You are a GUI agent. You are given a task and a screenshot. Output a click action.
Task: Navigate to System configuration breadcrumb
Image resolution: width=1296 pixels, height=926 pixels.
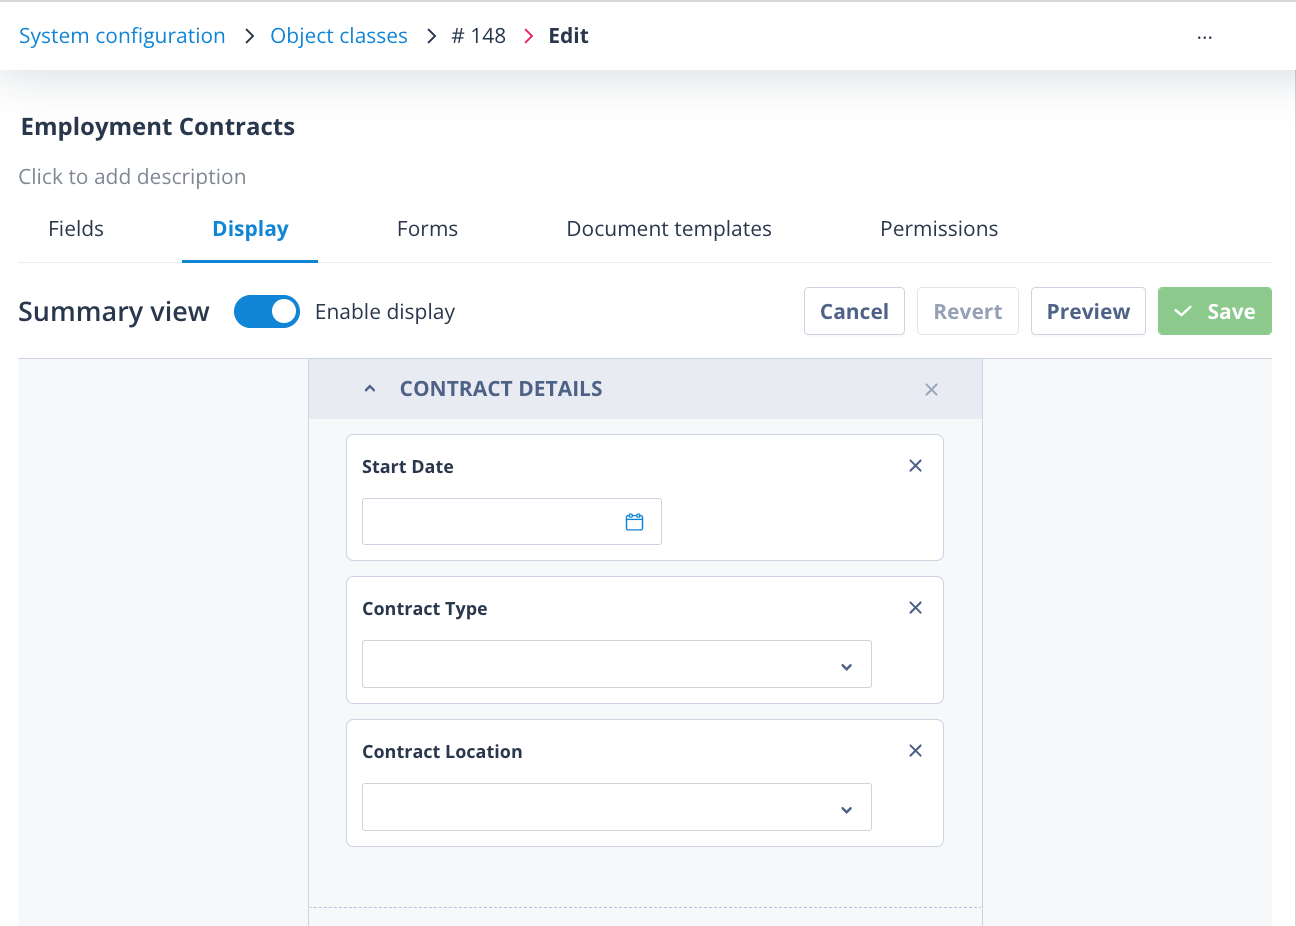point(122,36)
